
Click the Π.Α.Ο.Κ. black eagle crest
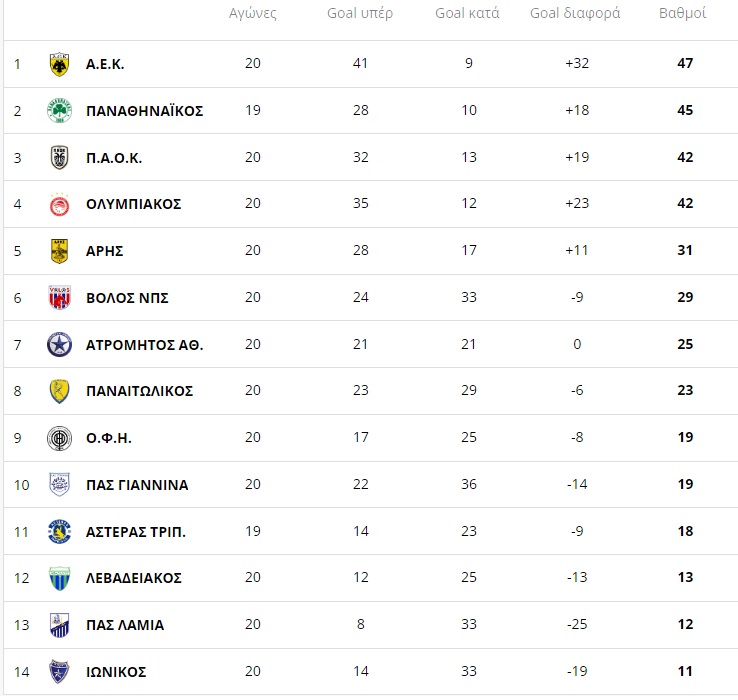click(59, 157)
